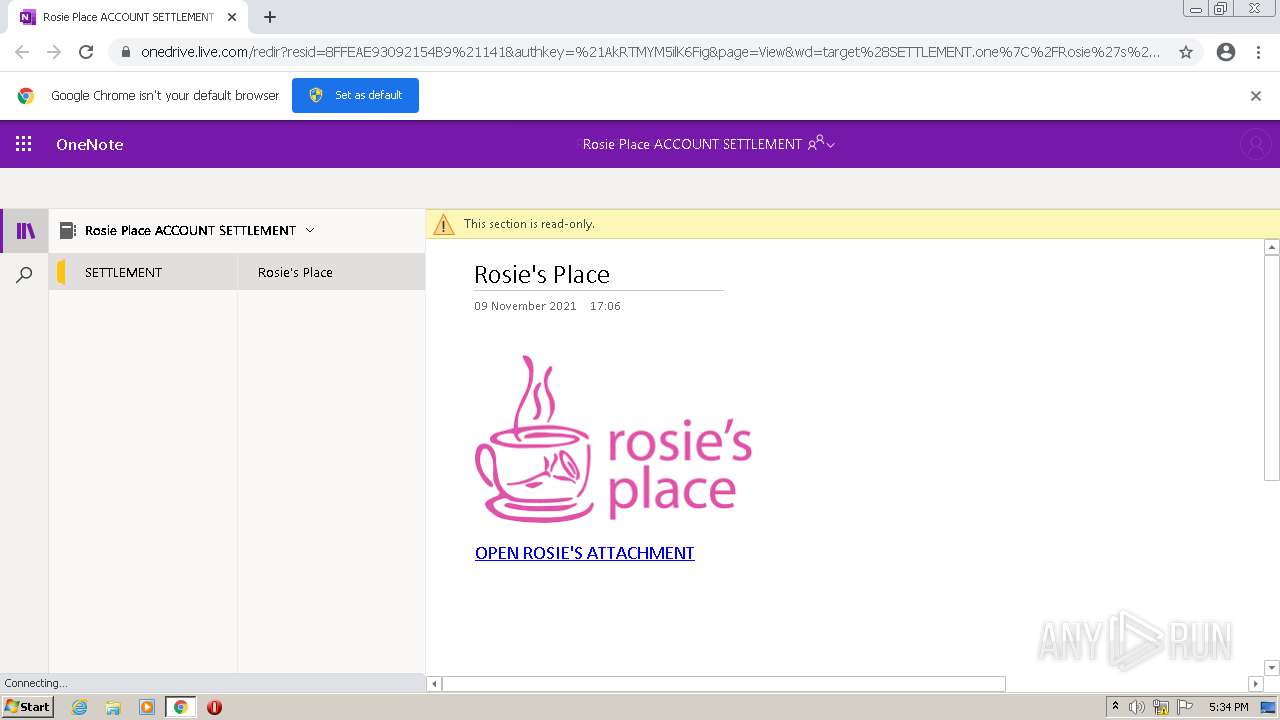Expand the Rosie Place ACCOUNT SETTLEMENT notebook dropdown
Viewport: 1280px width, 720px height.
tap(310, 230)
